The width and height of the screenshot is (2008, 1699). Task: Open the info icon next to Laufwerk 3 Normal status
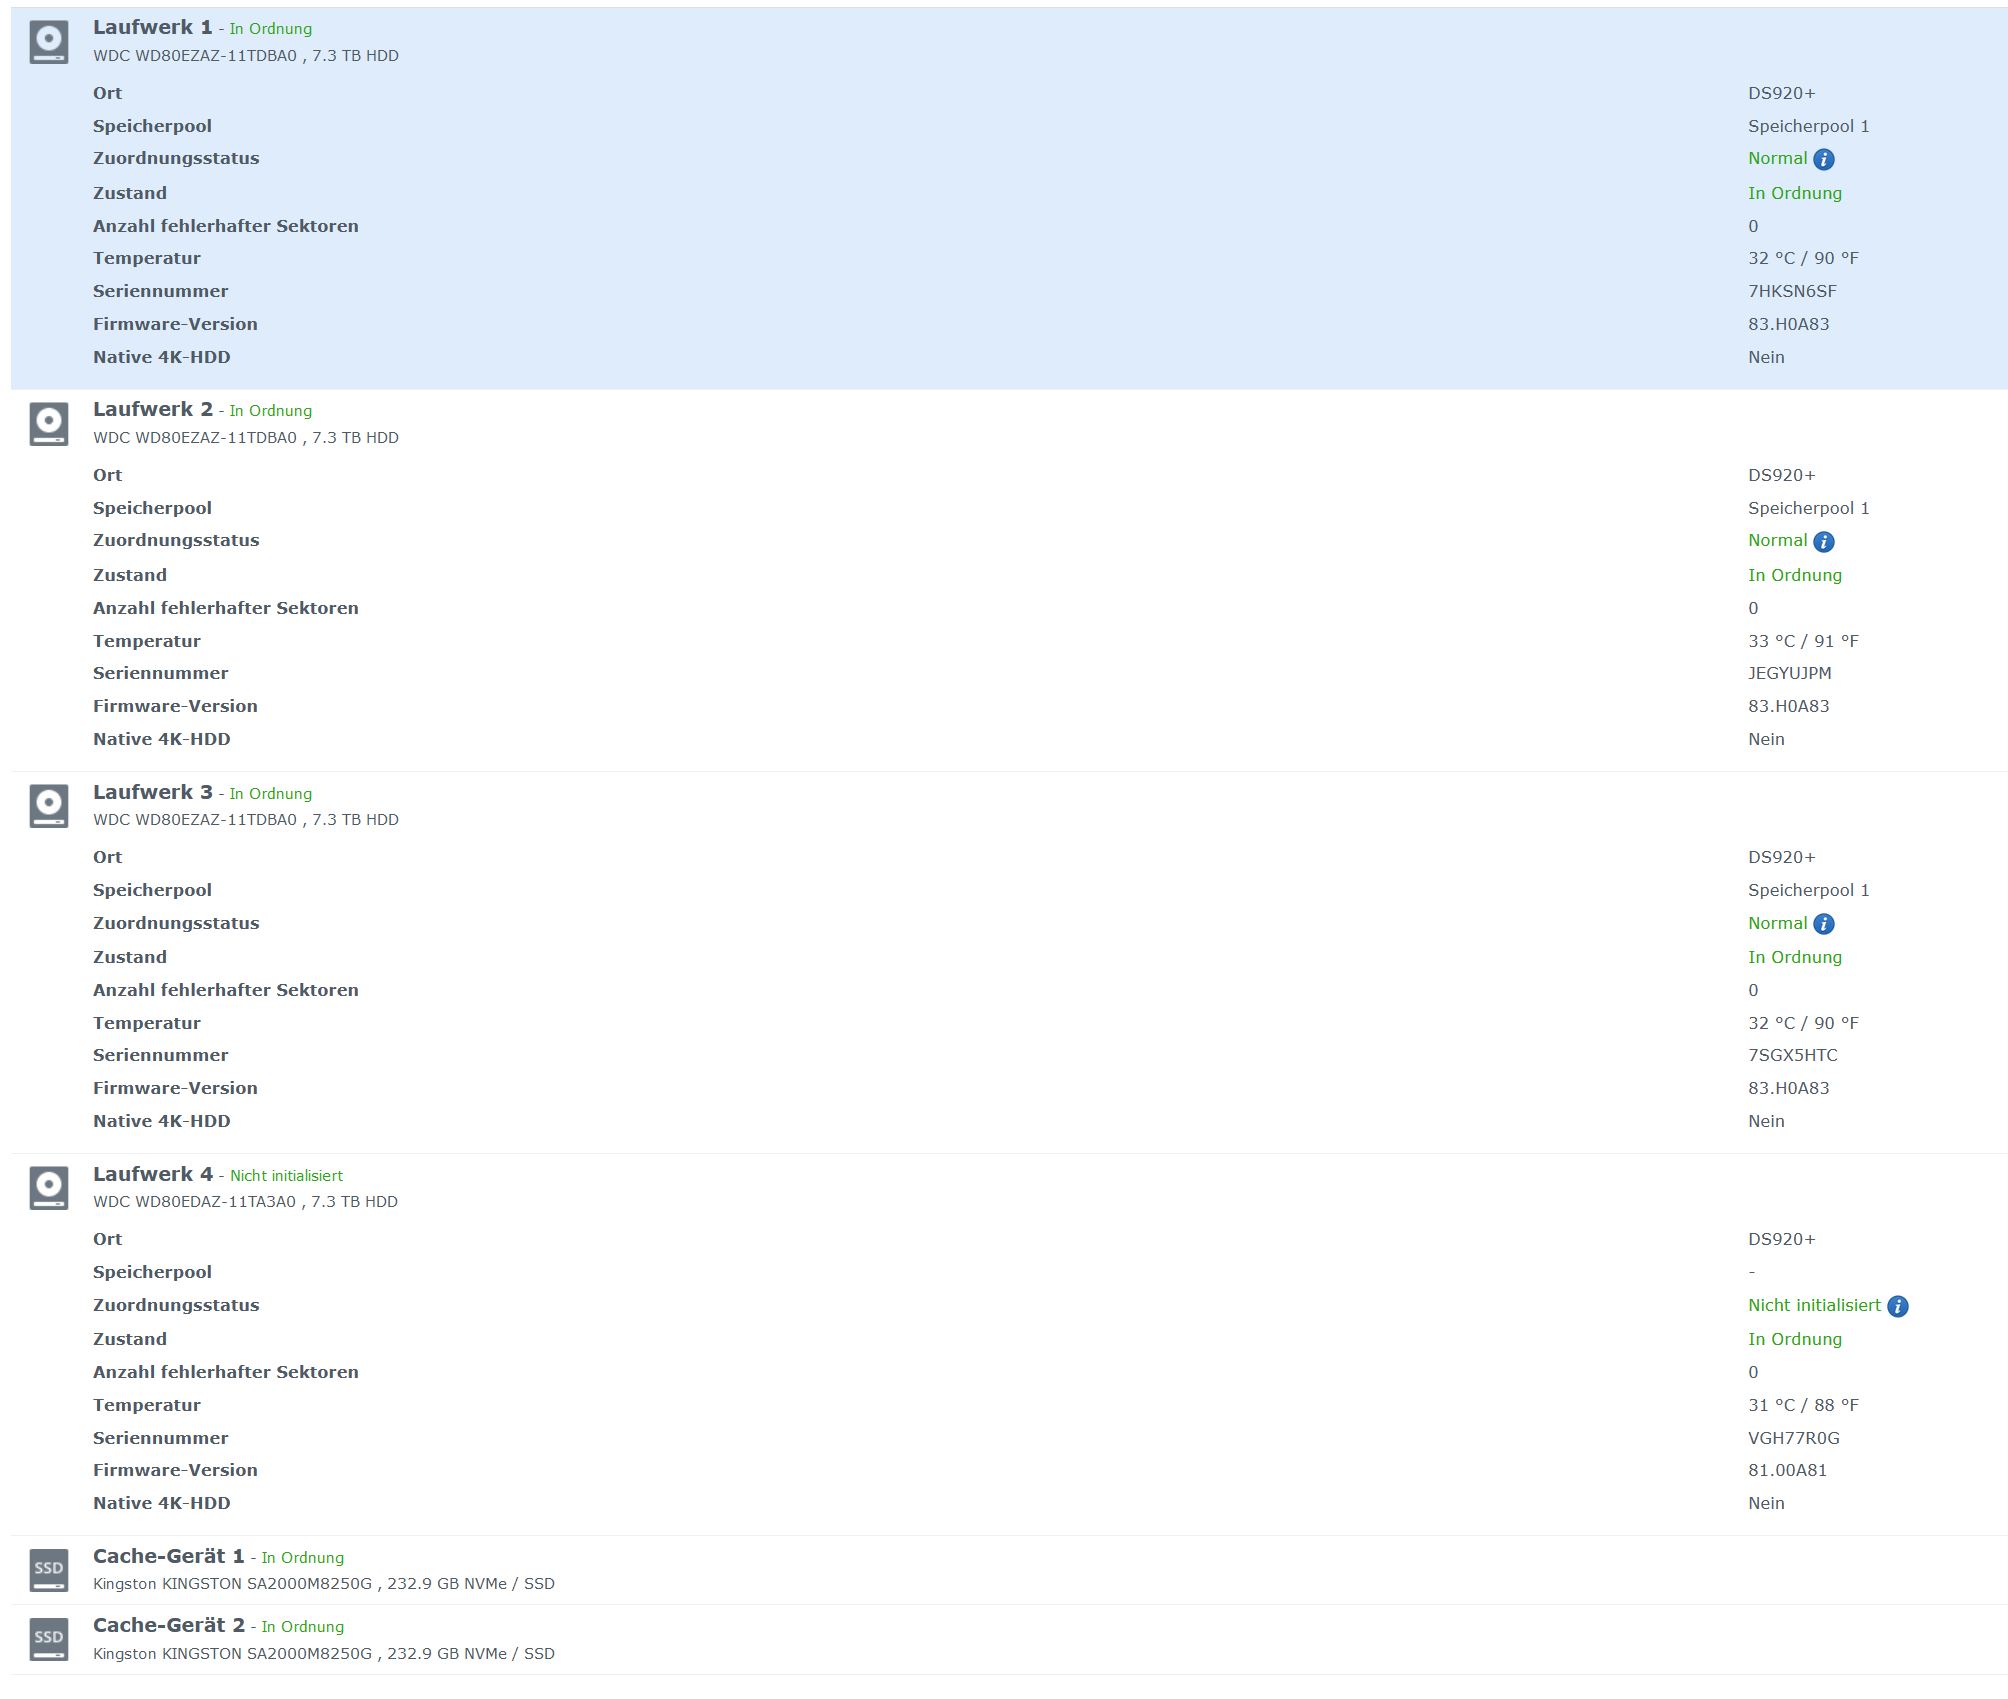coord(1823,924)
